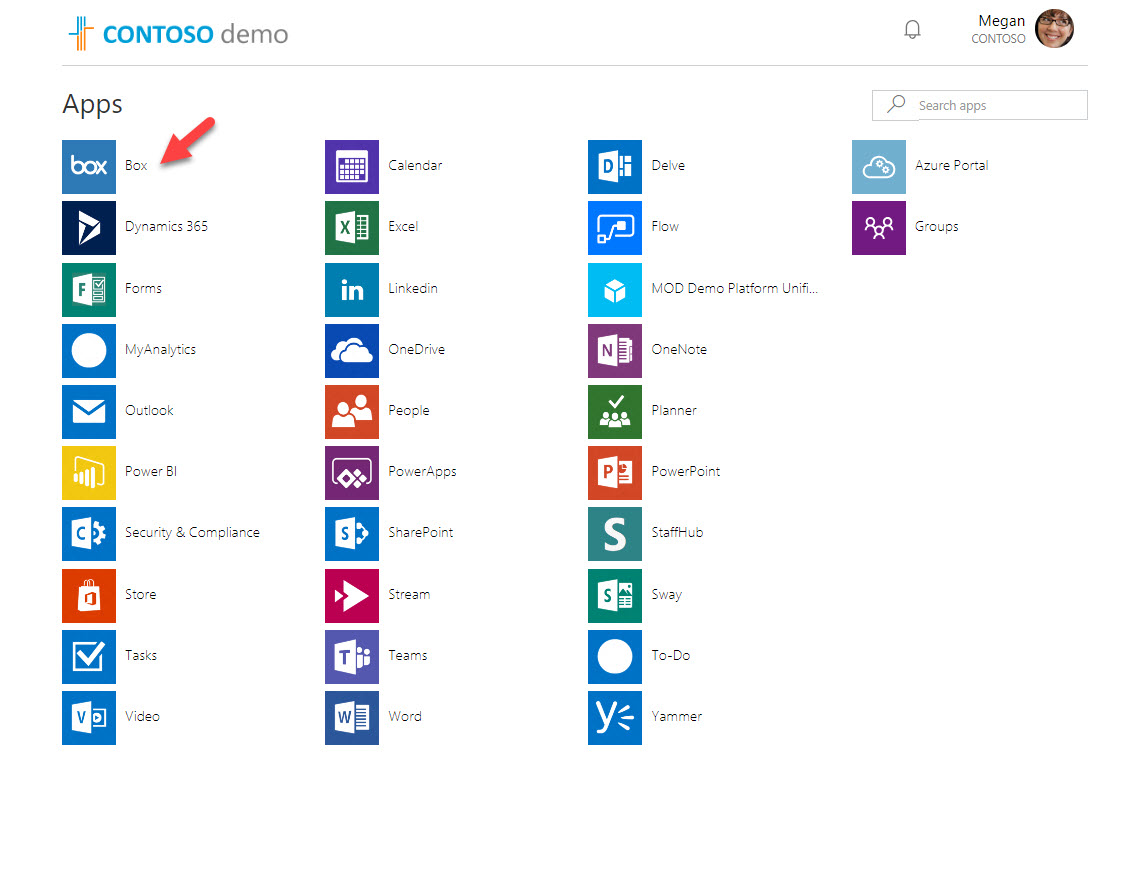This screenshot has width=1132, height=889.
Task: Click the OneDrive cloud icon
Action: coord(352,351)
